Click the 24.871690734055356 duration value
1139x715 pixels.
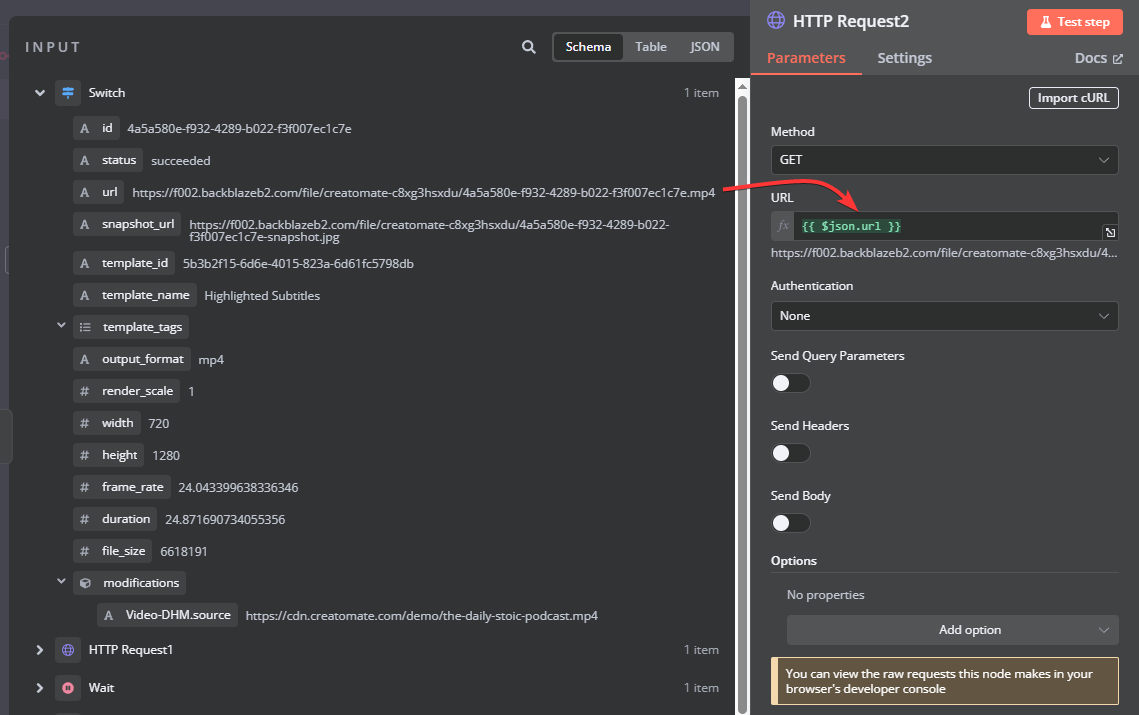pyautogui.click(x=225, y=520)
